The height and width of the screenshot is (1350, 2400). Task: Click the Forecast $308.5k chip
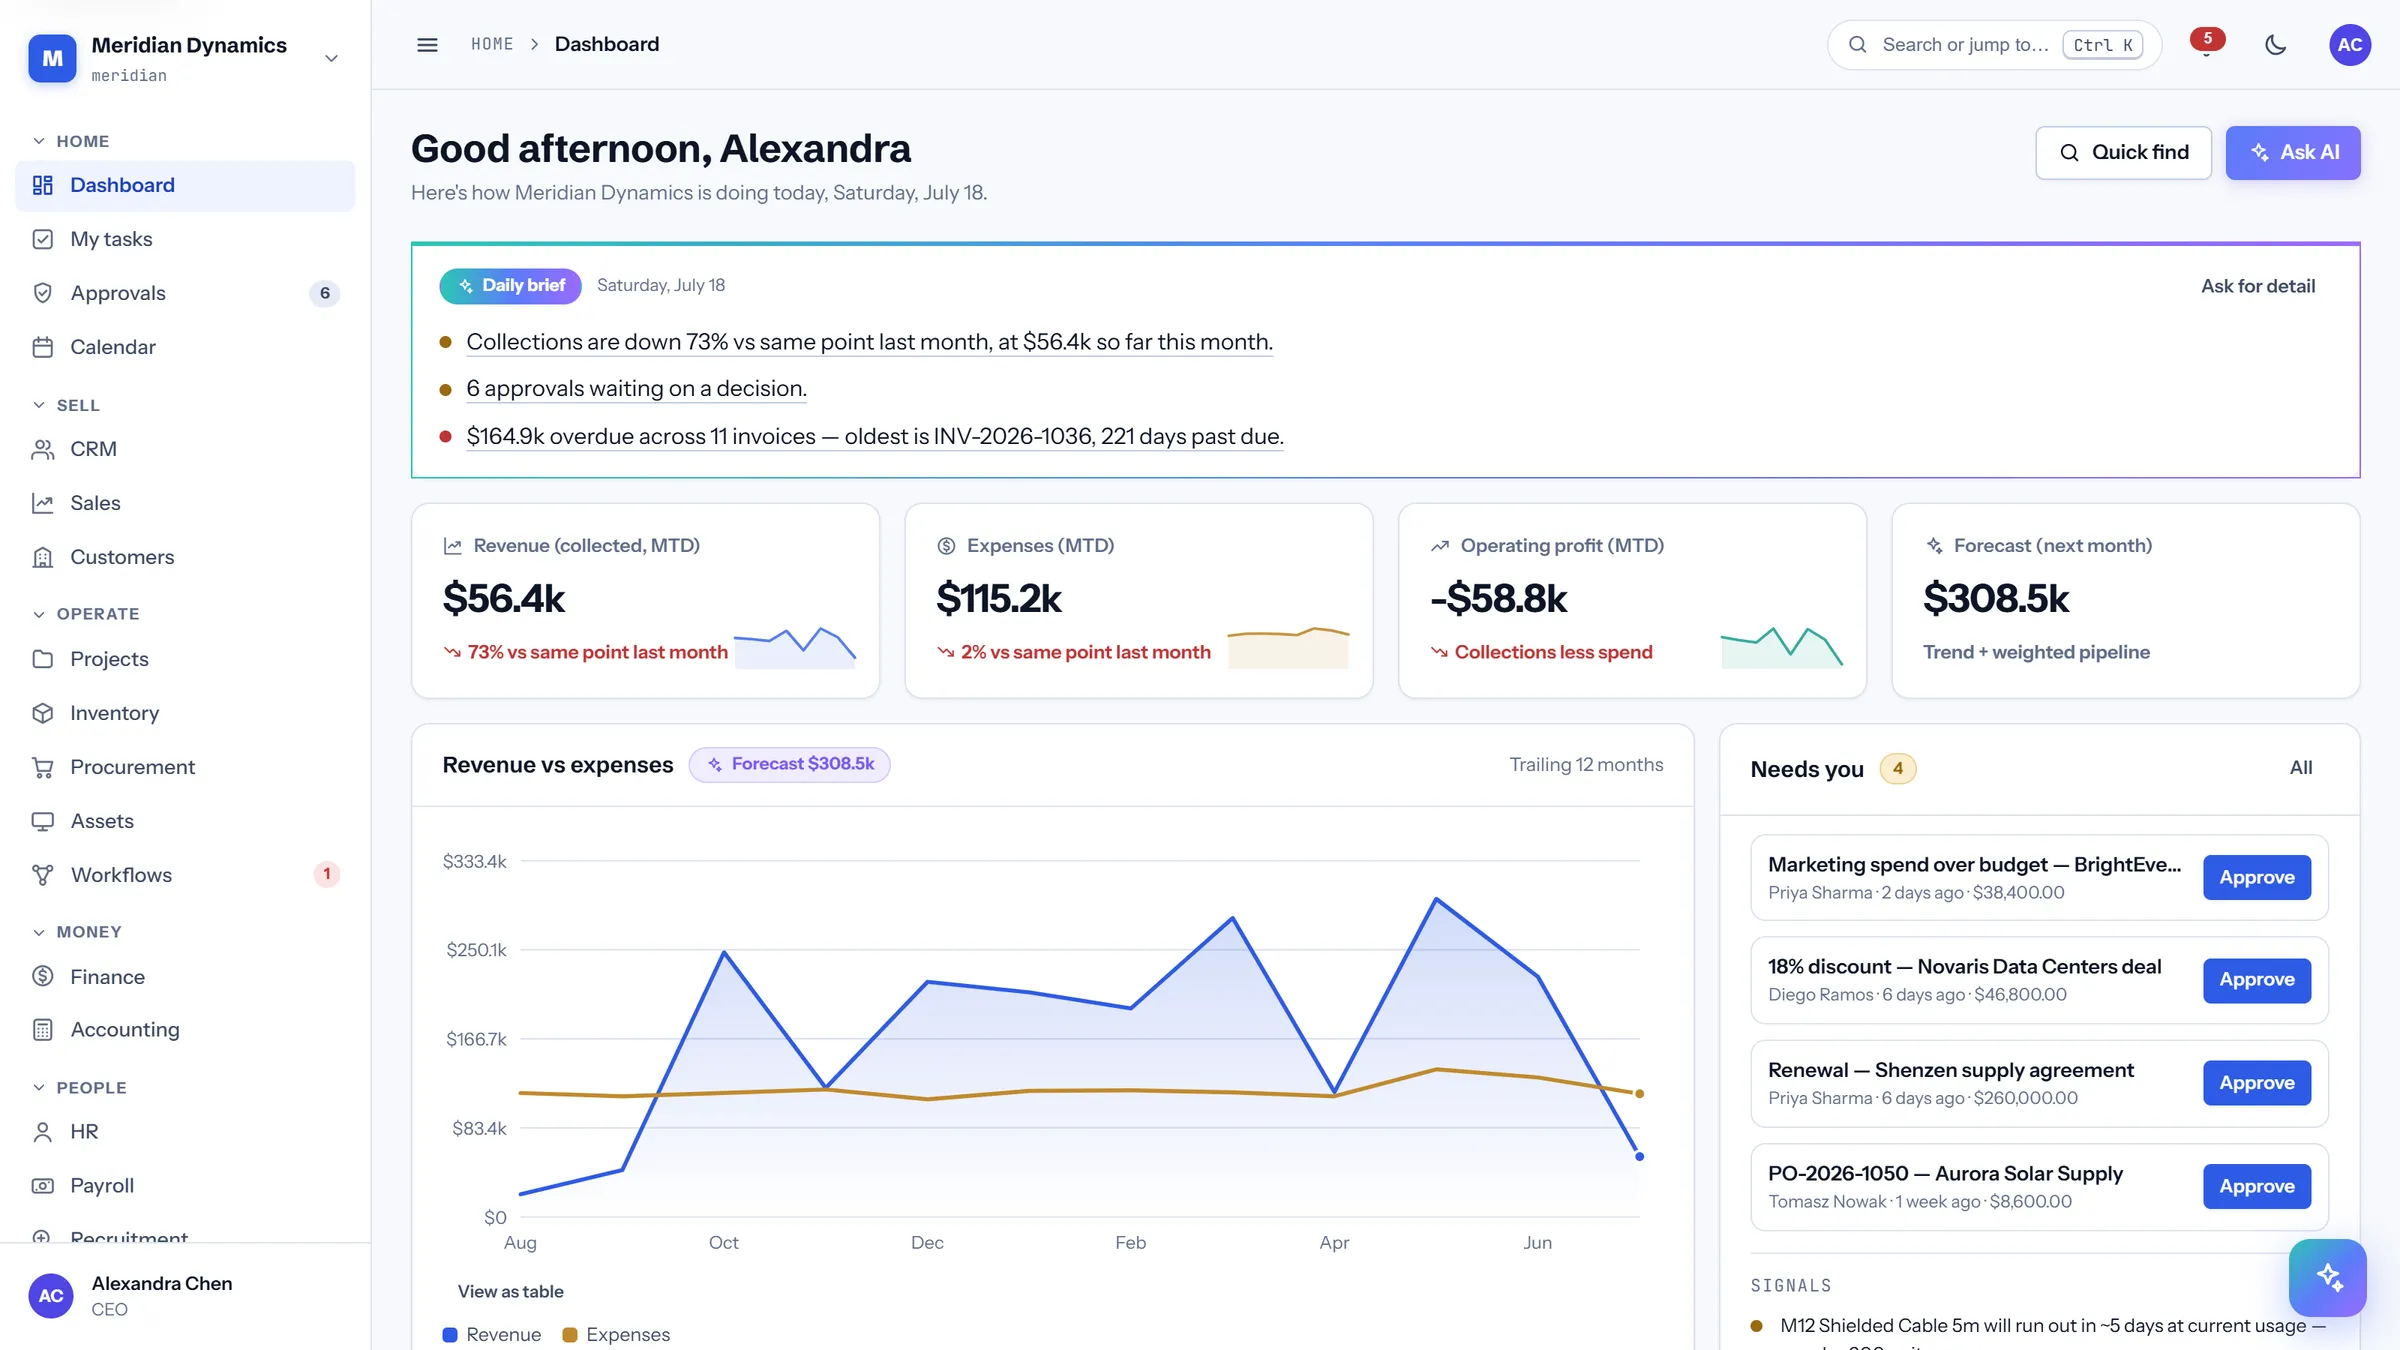point(790,764)
